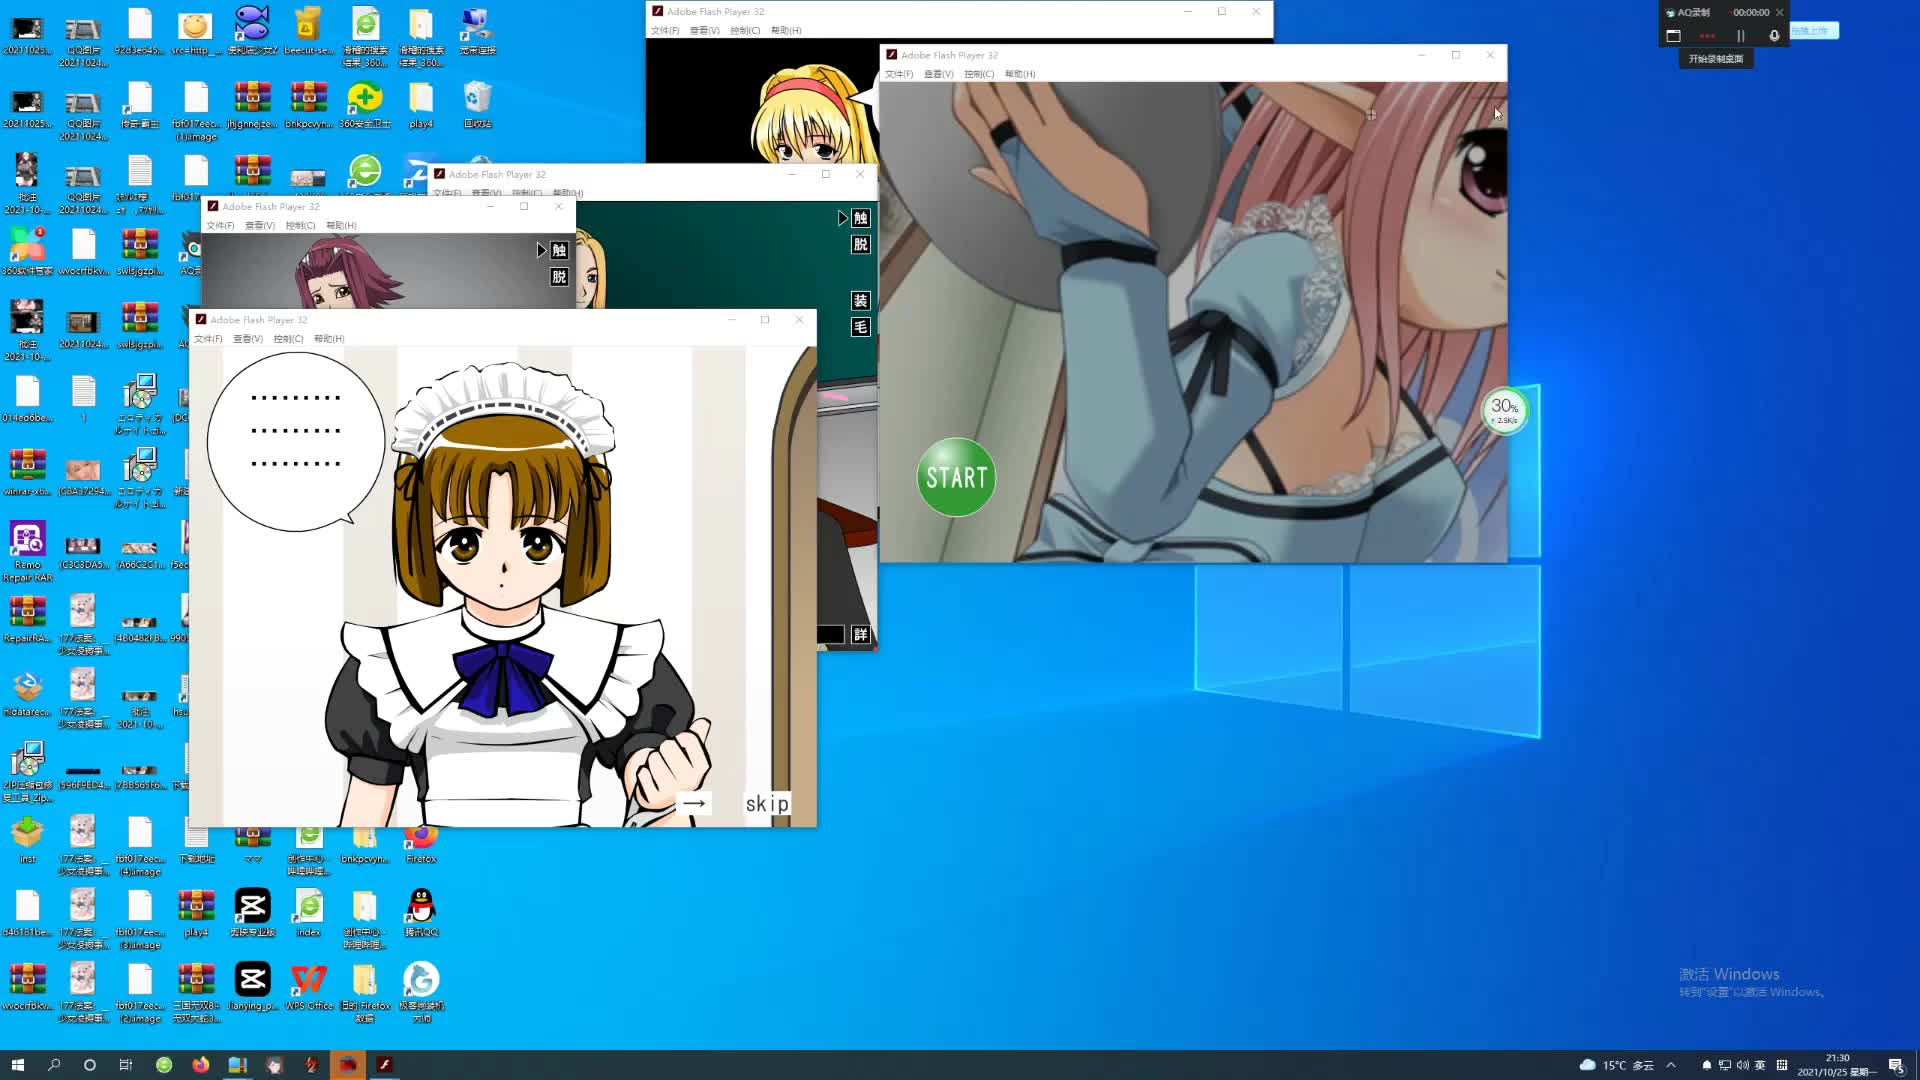Click 脱 button in red-haired girl window

tap(559, 277)
